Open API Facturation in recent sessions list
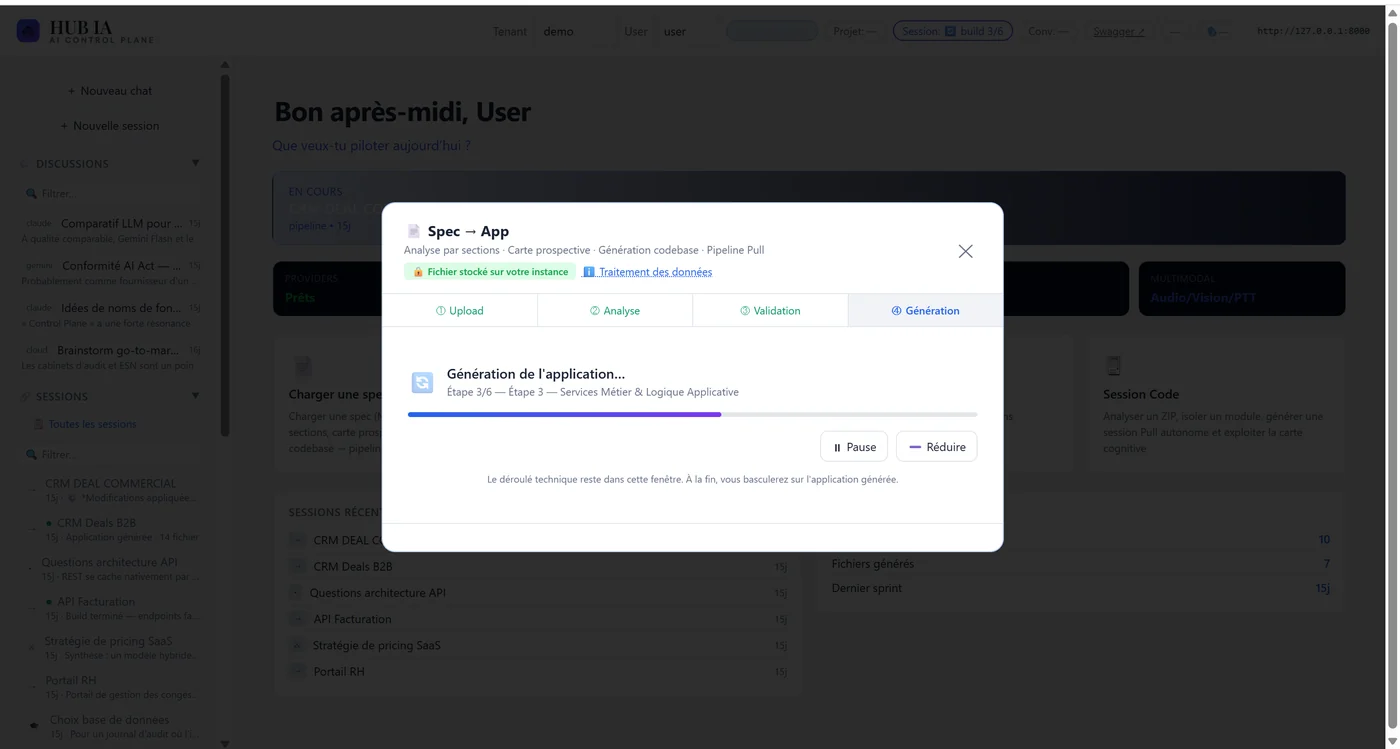The height and width of the screenshot is (749, 1400). pos(537,619)
